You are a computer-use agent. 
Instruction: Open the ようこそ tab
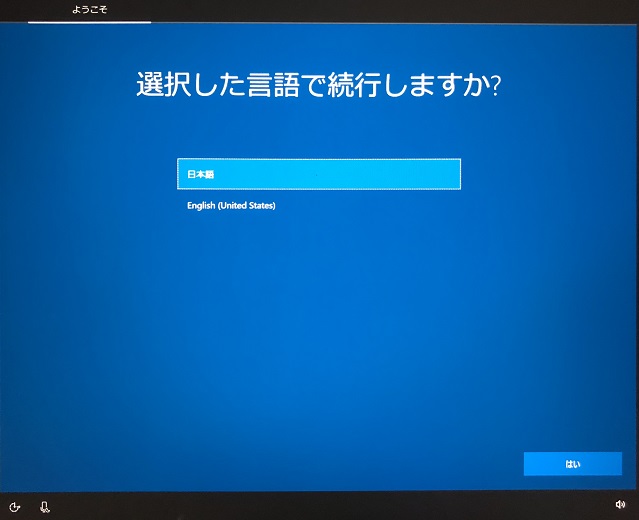[90, 10]
